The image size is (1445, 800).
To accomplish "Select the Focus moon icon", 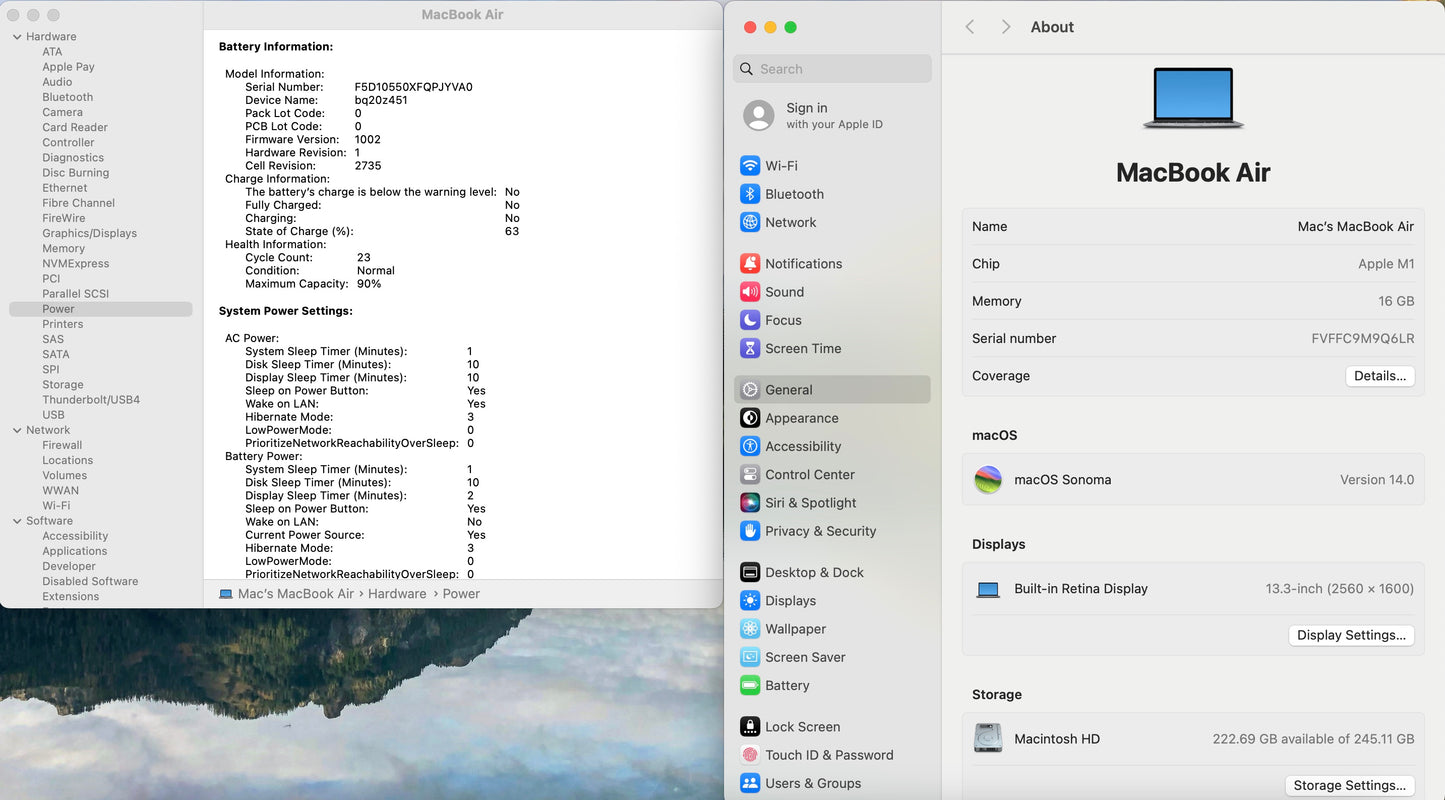I will [749, 320].
